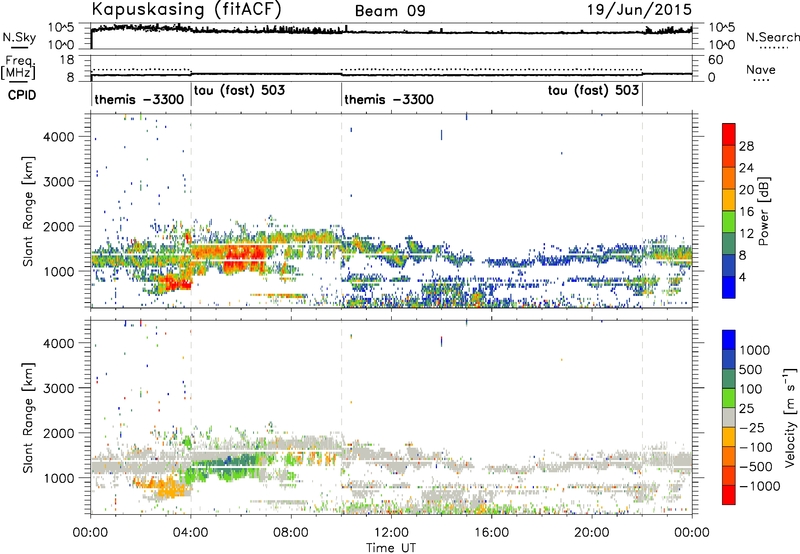
Task: Click the title text "Kapuskasing (fitACF)"
Action: click(x=186, y=9)
